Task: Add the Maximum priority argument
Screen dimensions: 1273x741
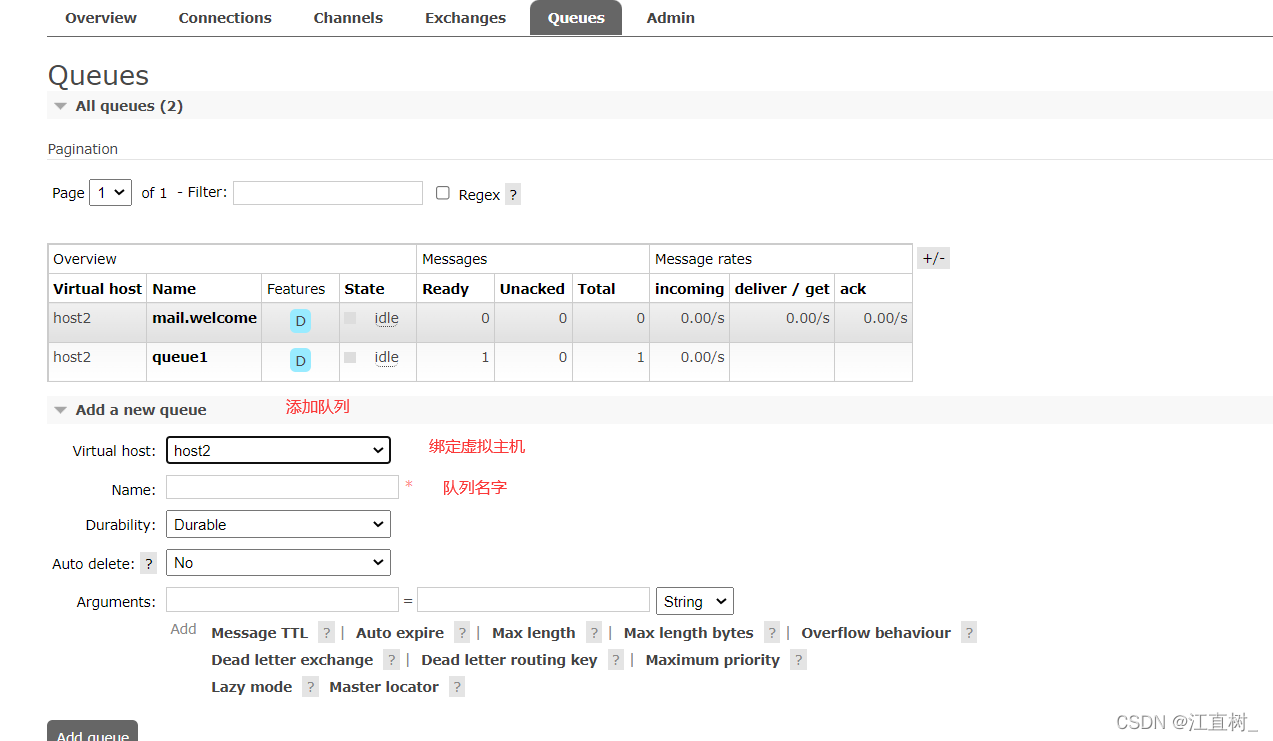Action: pyautogui.click(x=713, y=660)
